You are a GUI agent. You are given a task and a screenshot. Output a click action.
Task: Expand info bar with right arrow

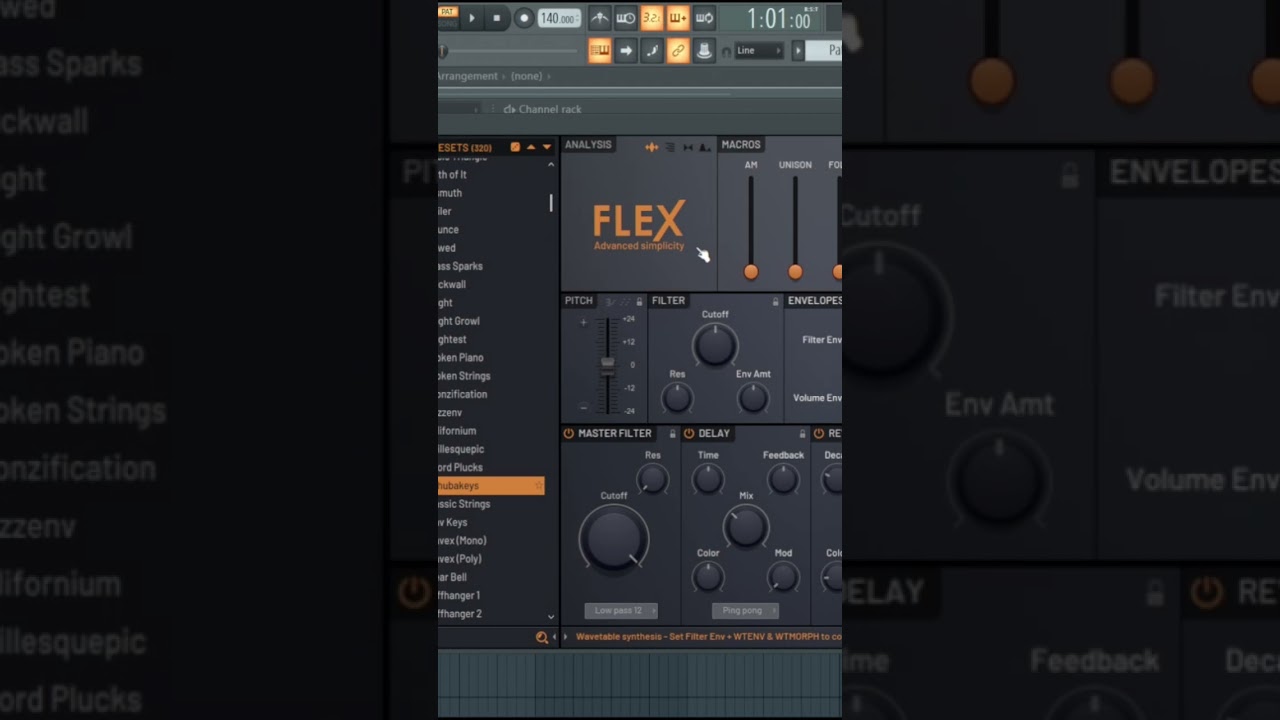click(x=566, y=636)
